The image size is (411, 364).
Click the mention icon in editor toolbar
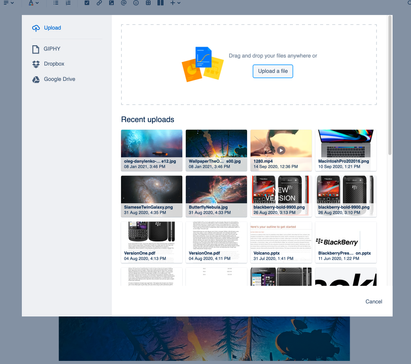124,3
